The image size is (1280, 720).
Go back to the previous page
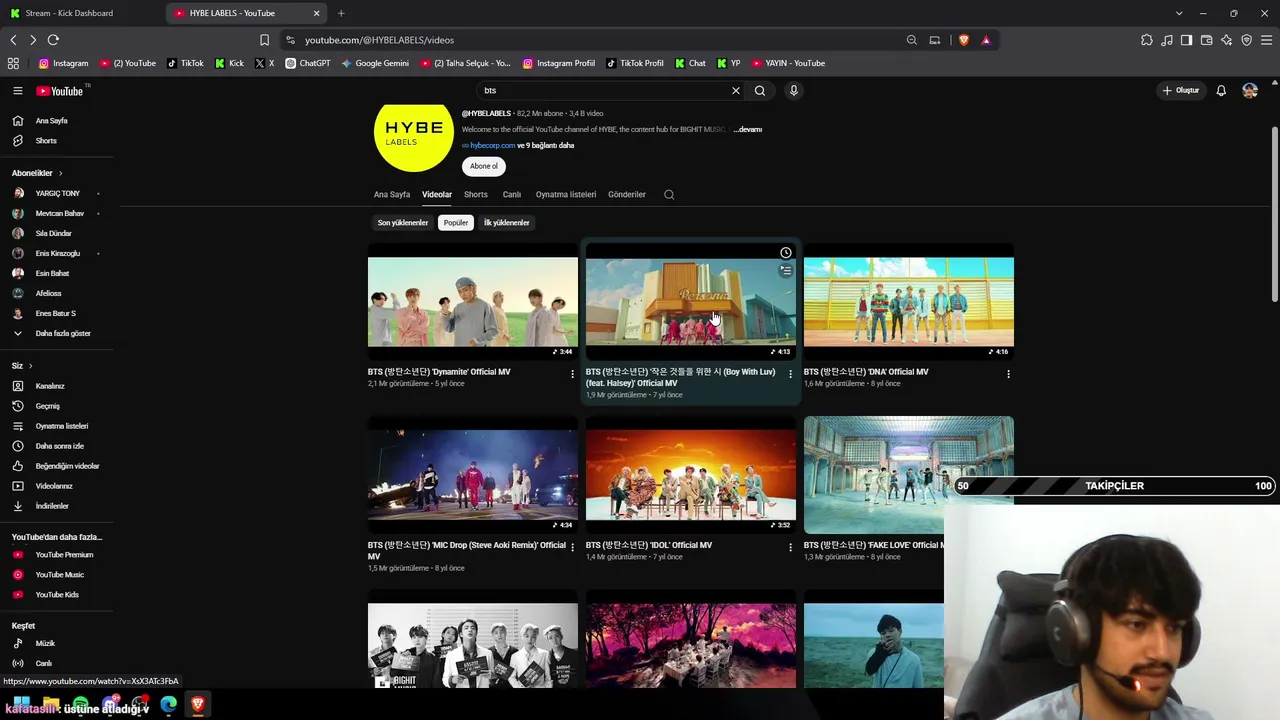point(13,40)
